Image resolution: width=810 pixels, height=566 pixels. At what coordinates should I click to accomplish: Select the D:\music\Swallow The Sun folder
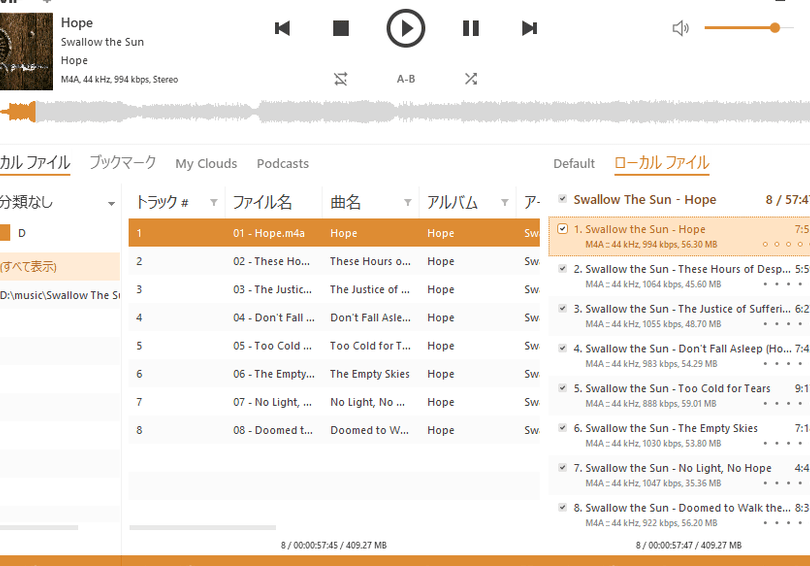(x=59, y=295)
